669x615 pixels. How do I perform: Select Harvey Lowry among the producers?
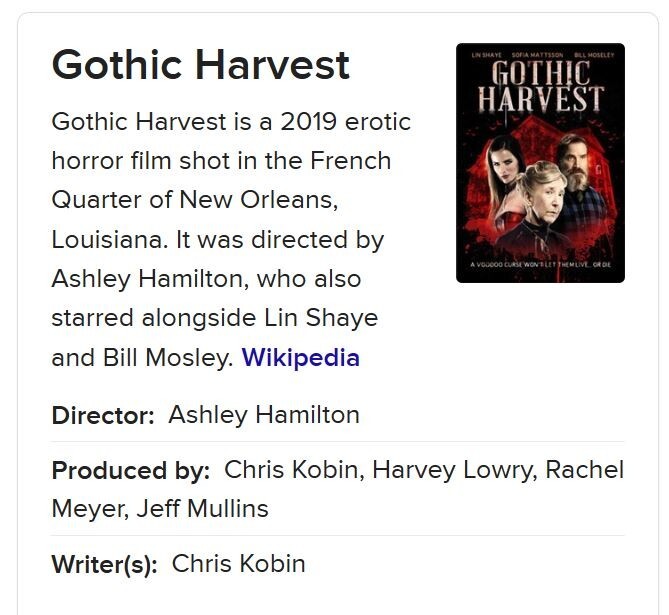[x=452, y=470]
